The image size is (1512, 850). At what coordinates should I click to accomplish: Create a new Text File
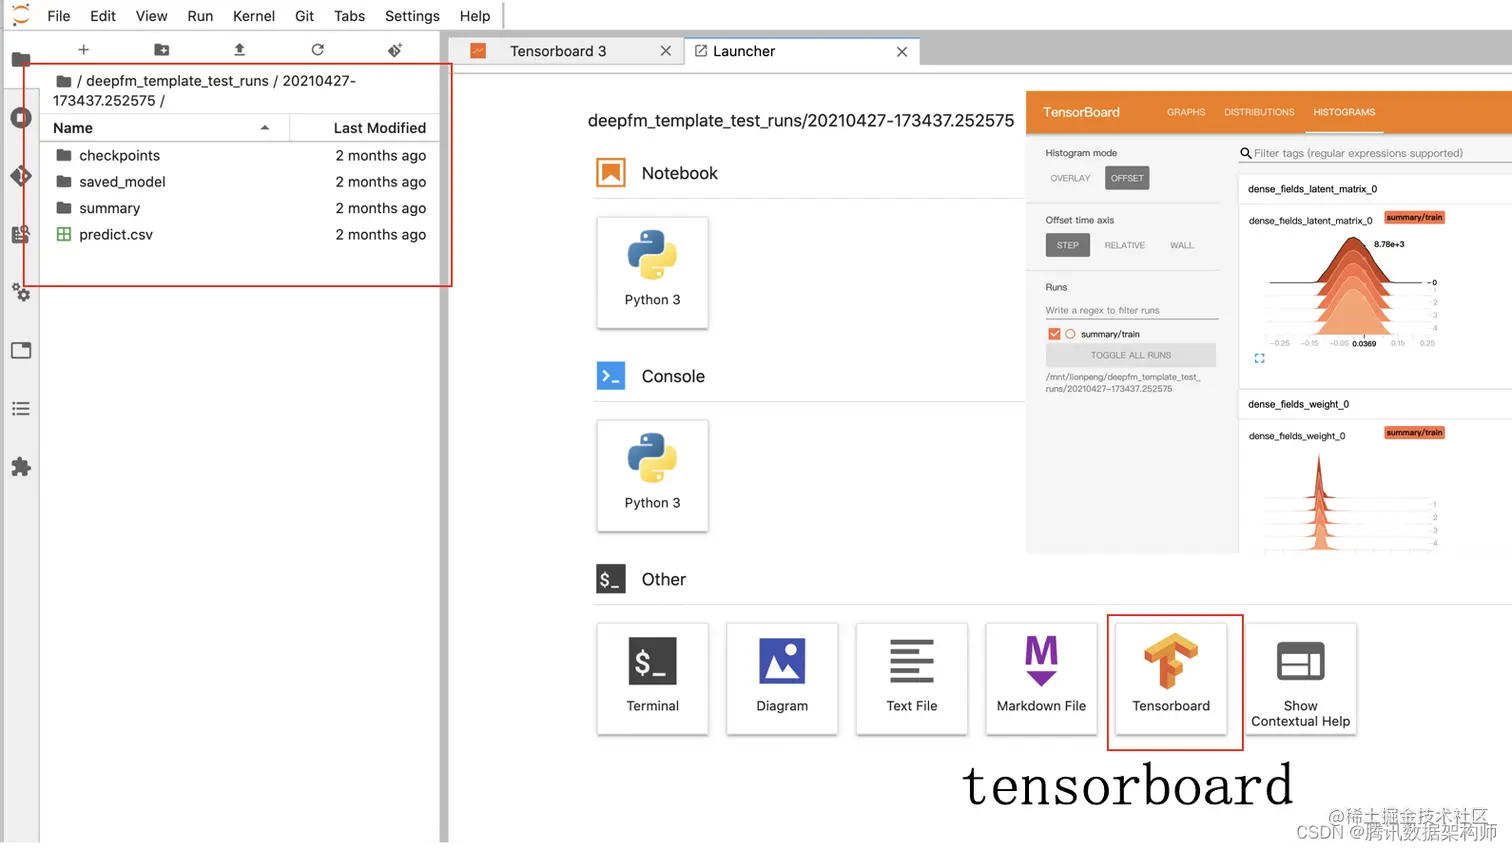(x=911, y=678)
